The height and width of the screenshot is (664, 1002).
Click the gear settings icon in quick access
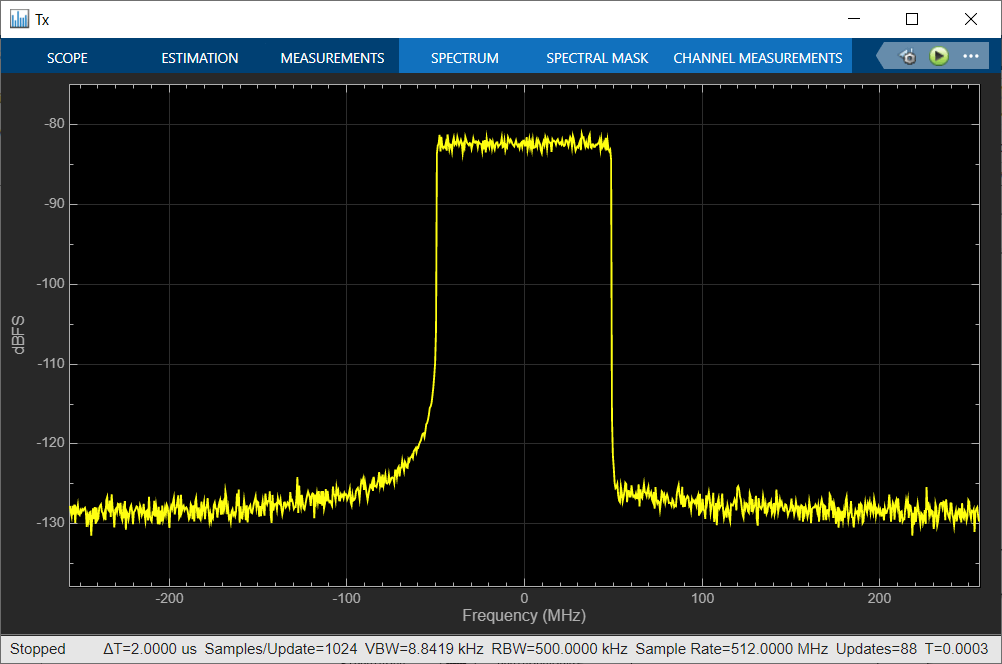point(908,57)
